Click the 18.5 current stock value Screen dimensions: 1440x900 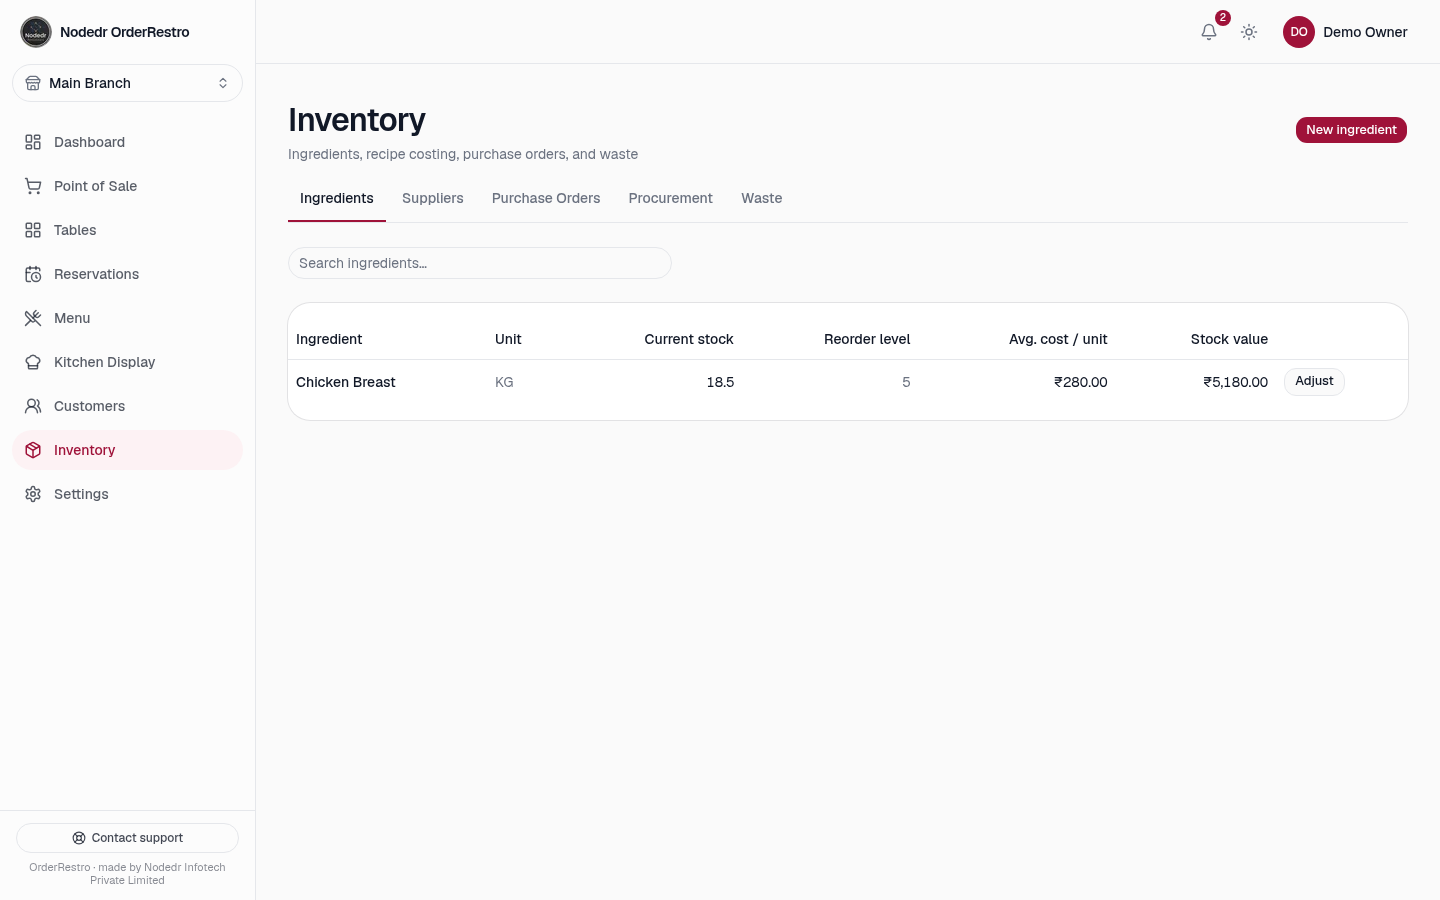(x=720, y=382)
